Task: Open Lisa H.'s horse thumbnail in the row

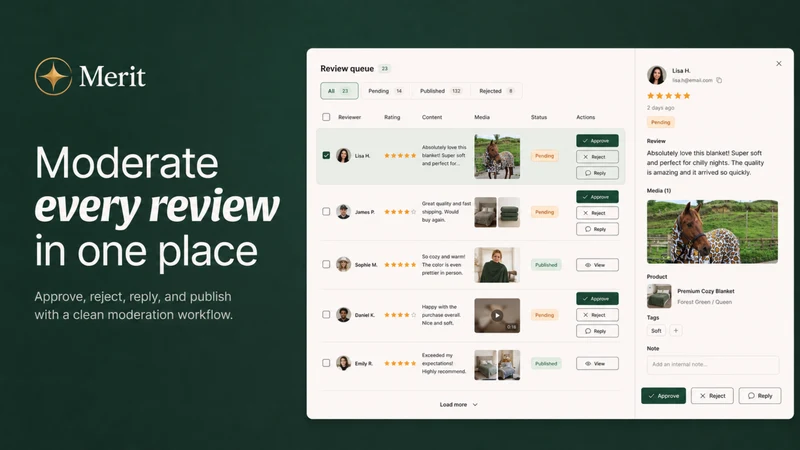Action: 497,157
